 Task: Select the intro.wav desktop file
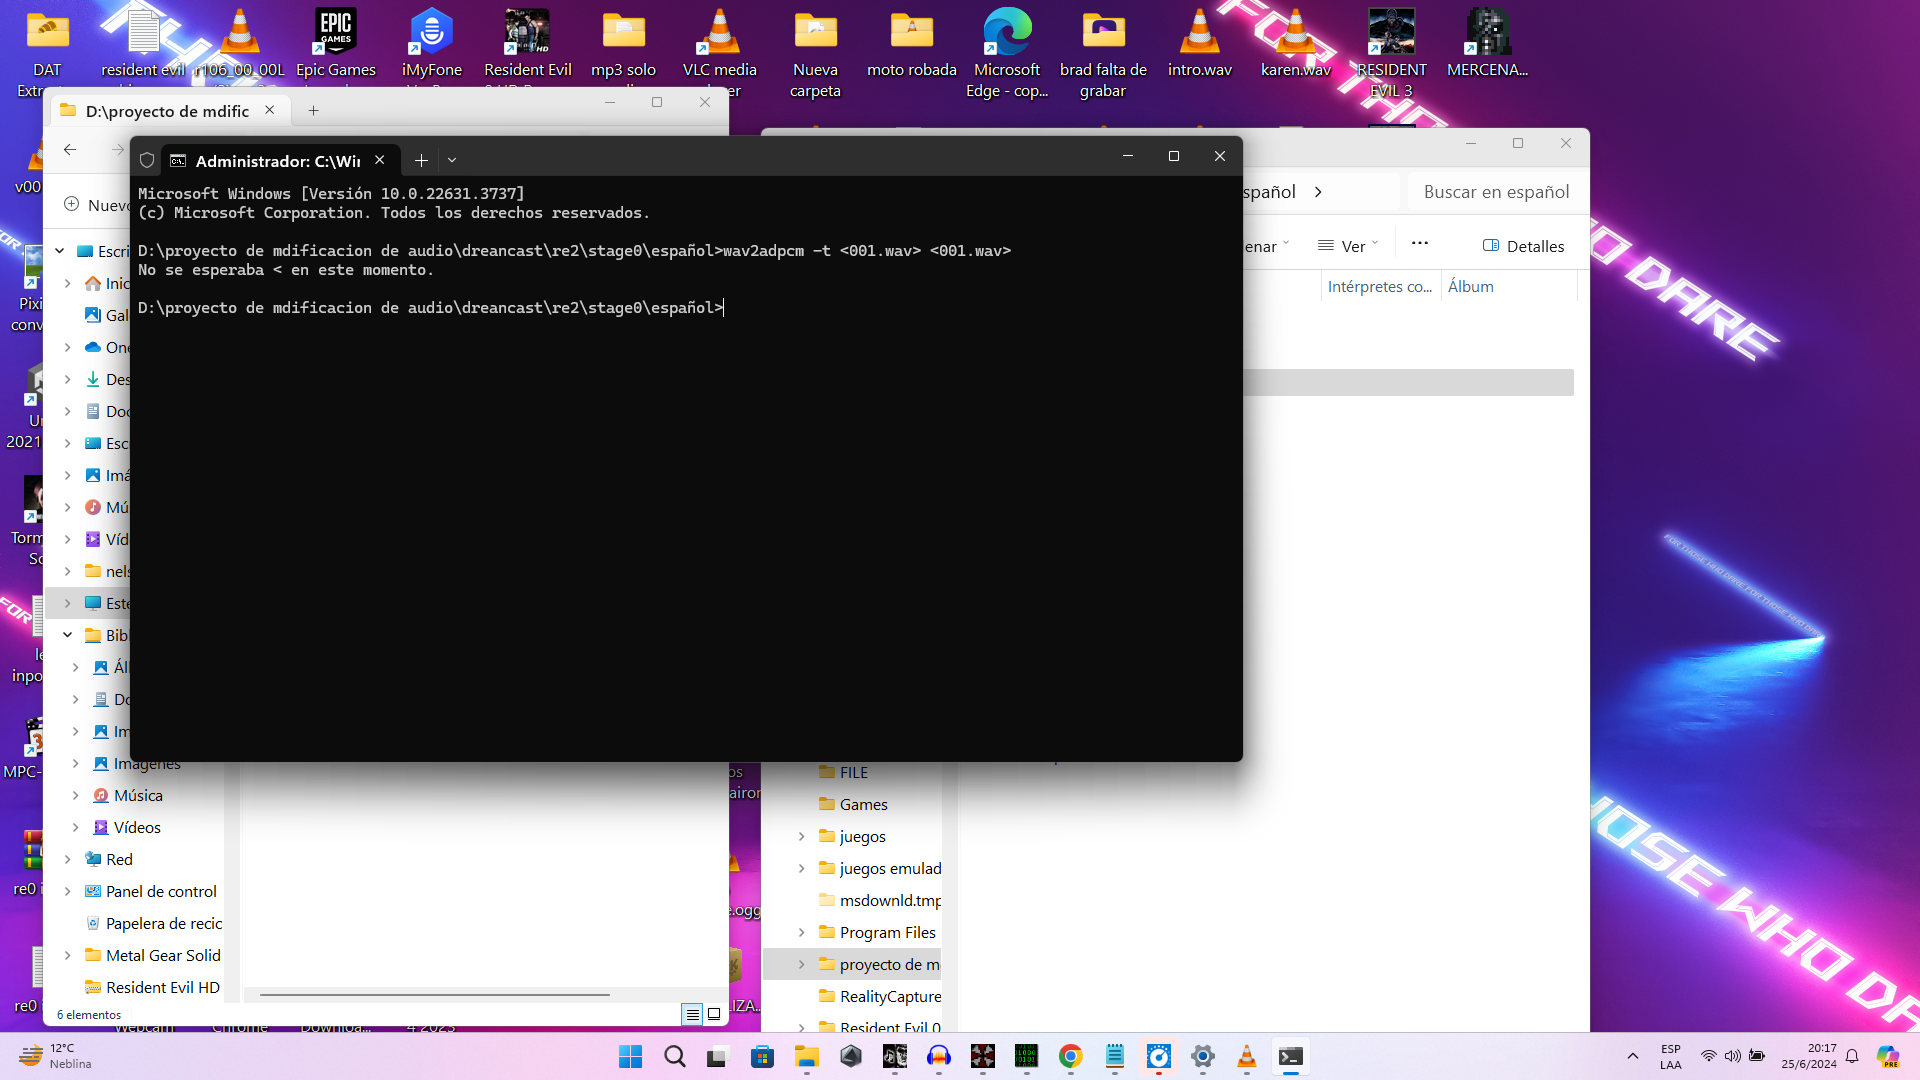click(x=1200, y=44)
